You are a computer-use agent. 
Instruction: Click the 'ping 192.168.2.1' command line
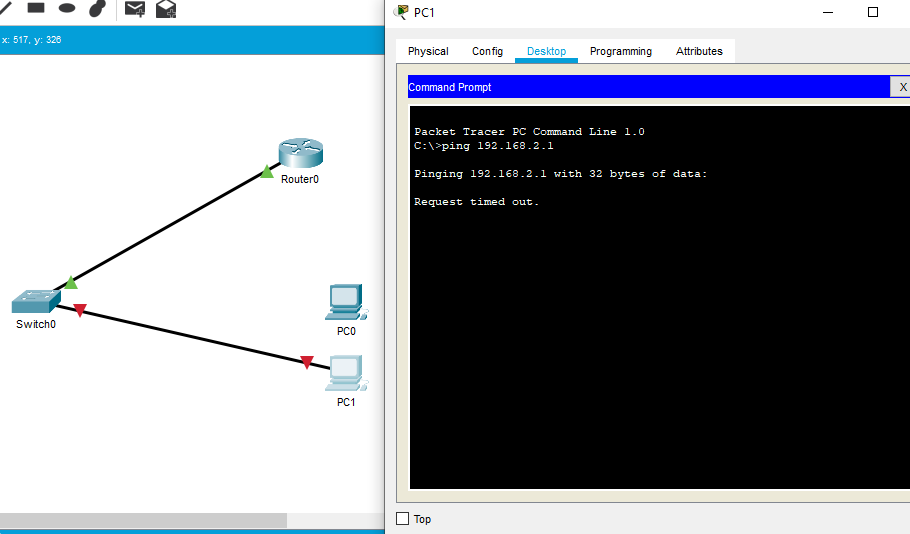click(484, 146)
